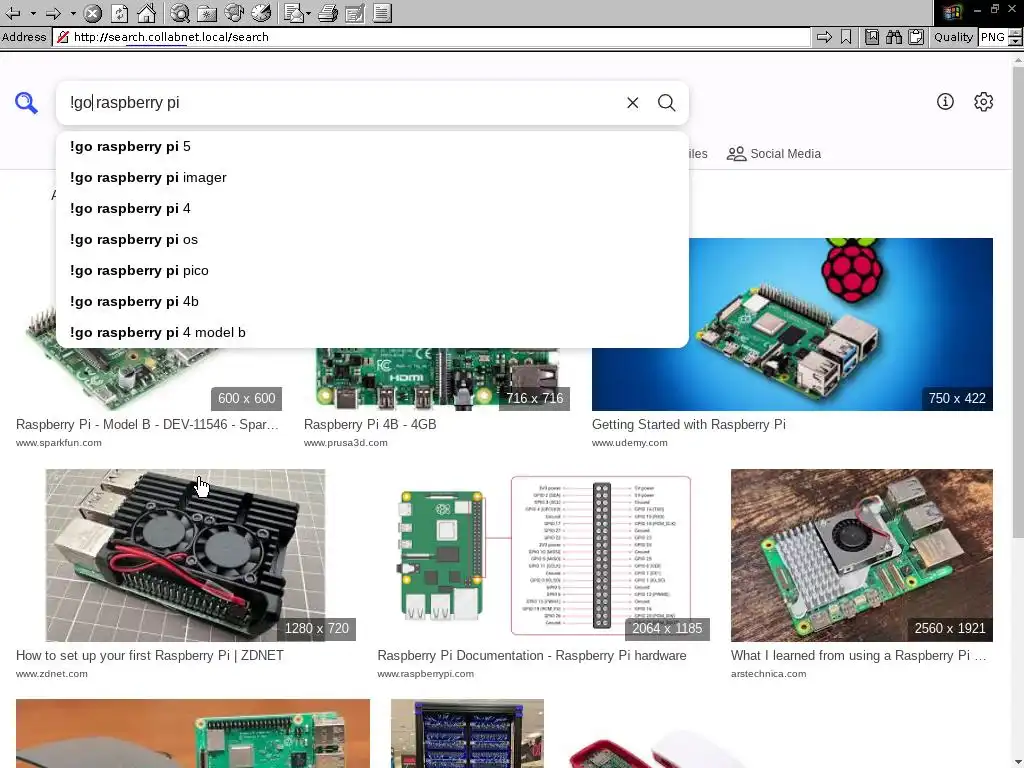1024x768 pixels.
Task: Switch to the Social Media tab
Action: point(774,153)
